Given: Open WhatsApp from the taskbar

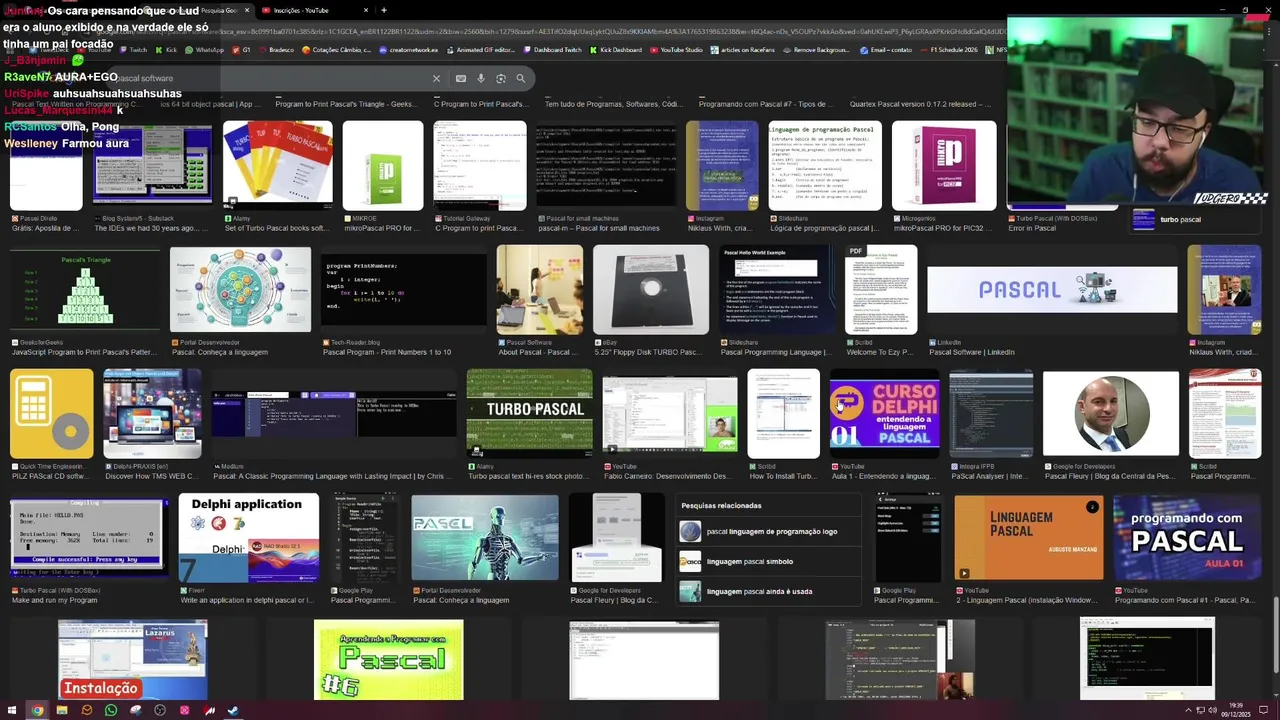Looking at the screenshot, I should tap(111, 710).
